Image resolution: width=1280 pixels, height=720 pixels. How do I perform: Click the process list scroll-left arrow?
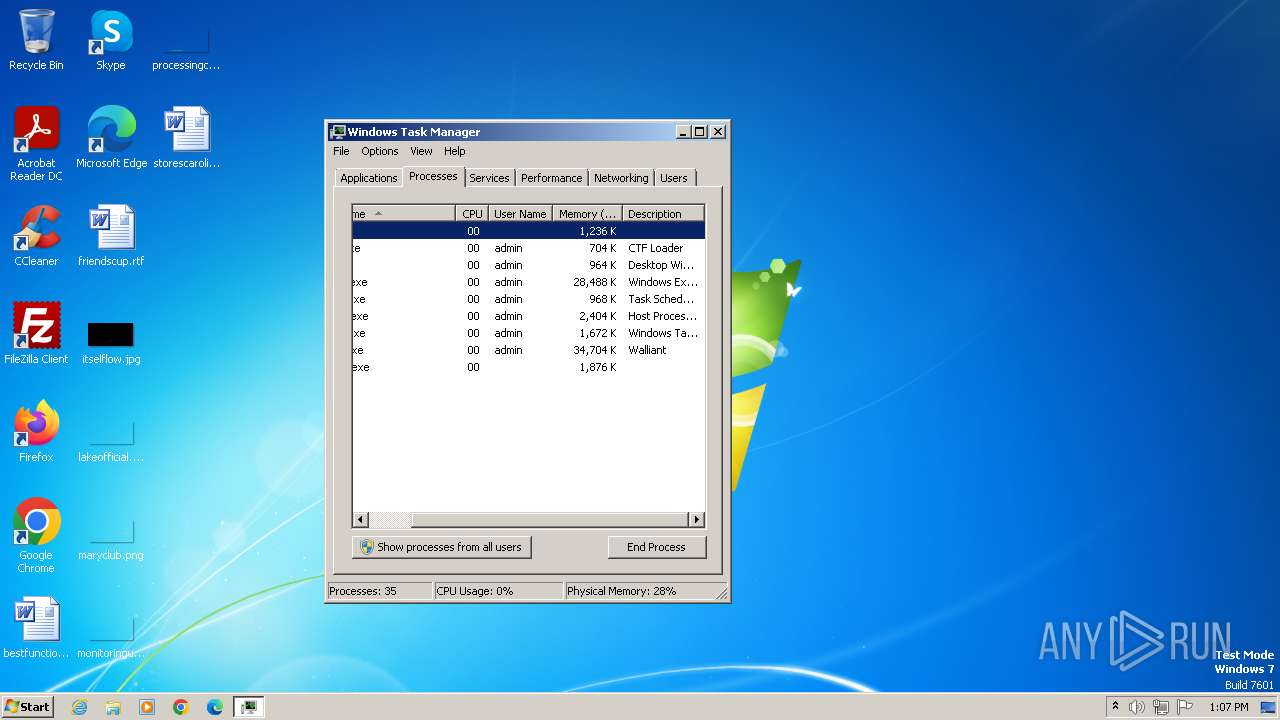361,520
